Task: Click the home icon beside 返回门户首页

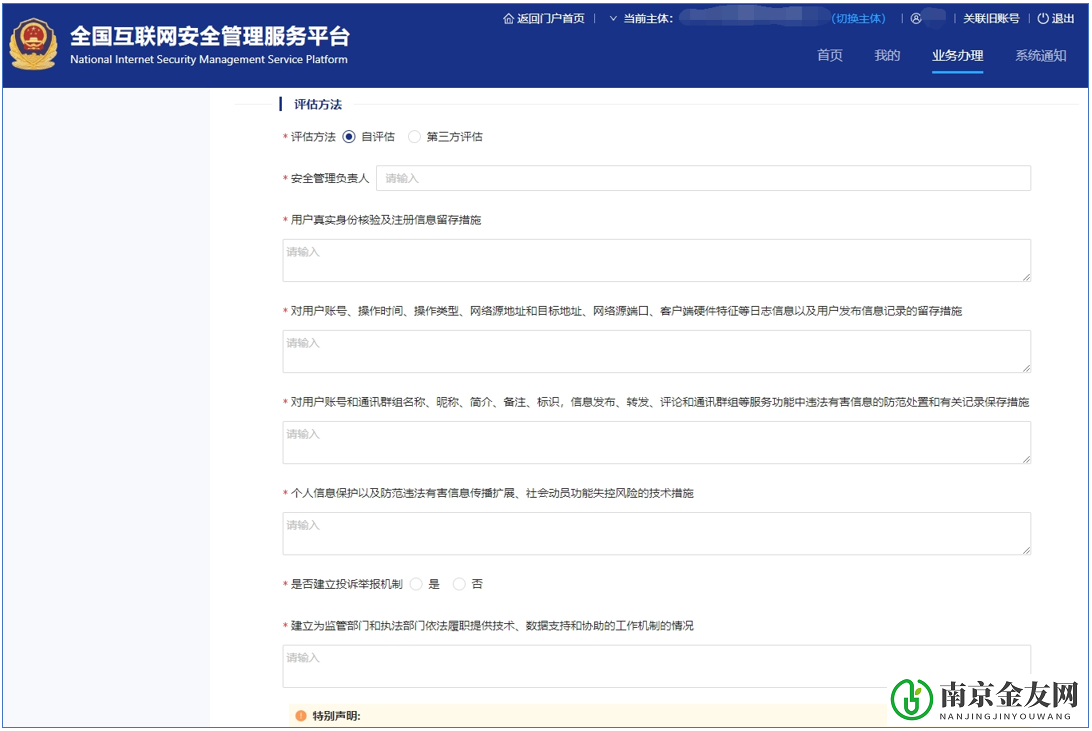Action: pos(509,17)
